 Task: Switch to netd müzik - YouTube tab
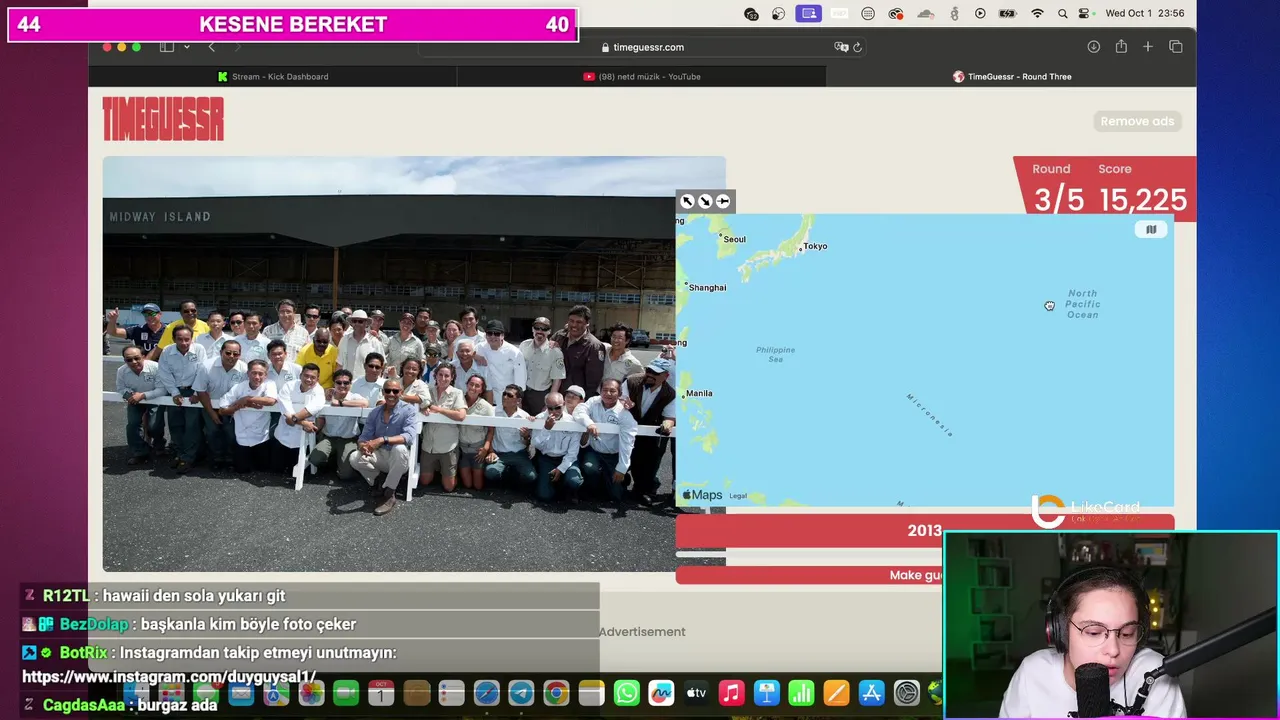pos(642,76)
